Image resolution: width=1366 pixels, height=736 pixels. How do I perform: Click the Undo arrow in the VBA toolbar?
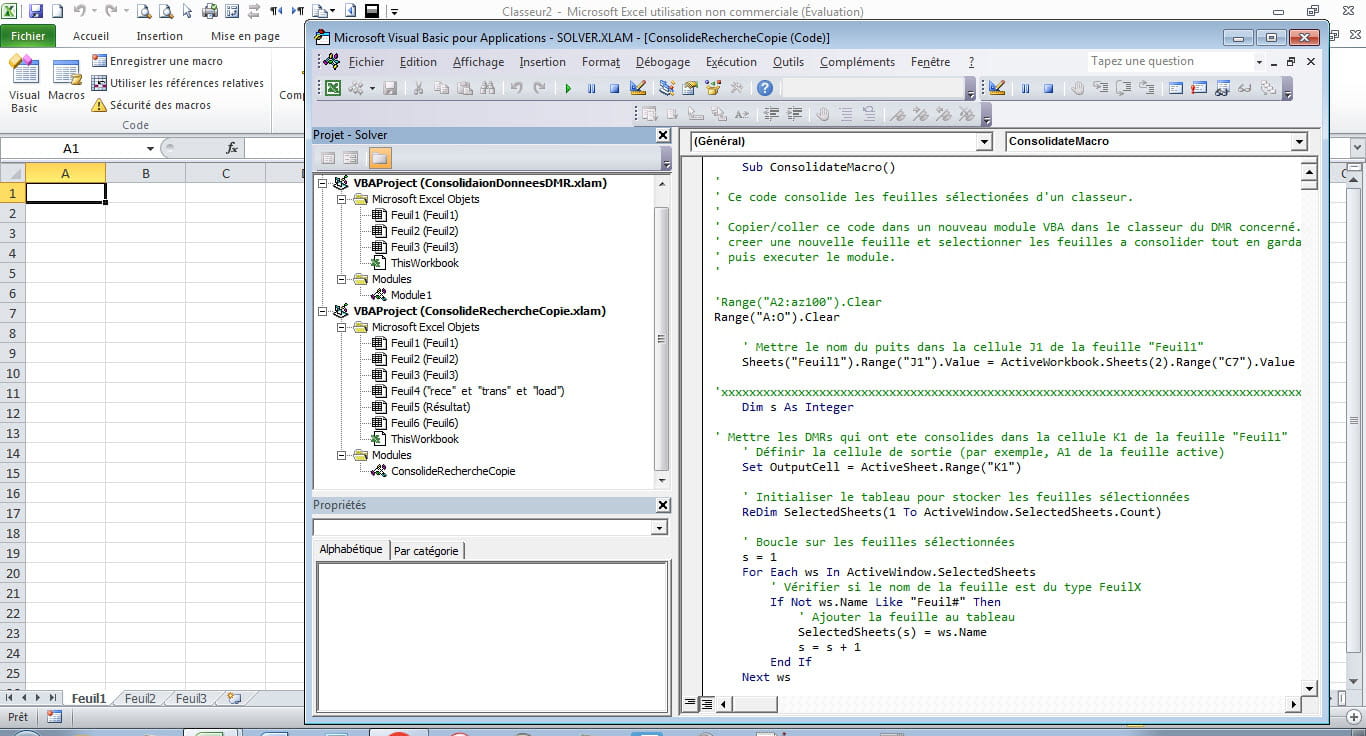pyautogui.click(x=516, y=88)
